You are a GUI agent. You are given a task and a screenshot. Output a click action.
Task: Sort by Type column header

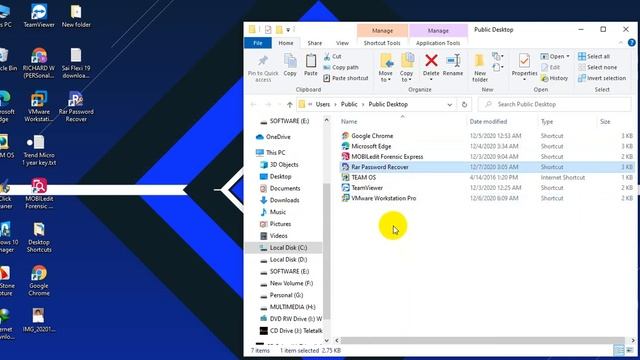click(547, 122)
